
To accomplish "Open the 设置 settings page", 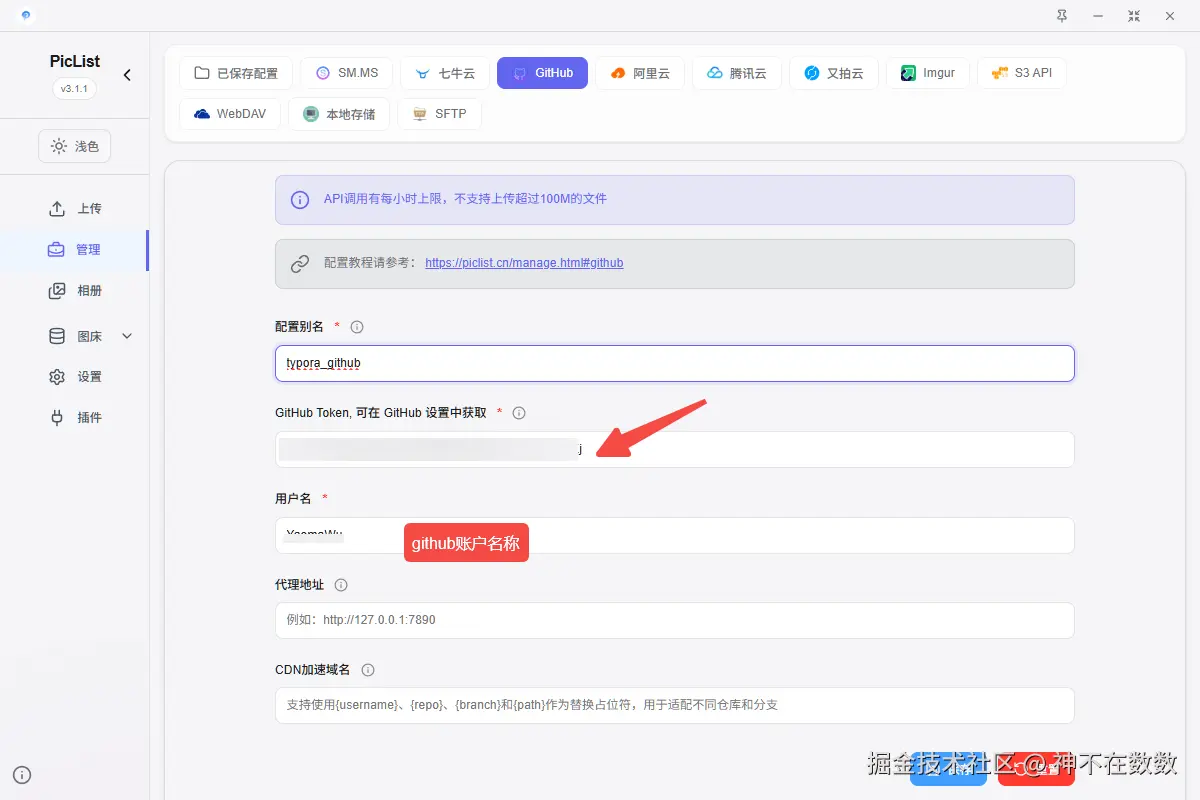I will pyautogui.click(x=75, y=377).
